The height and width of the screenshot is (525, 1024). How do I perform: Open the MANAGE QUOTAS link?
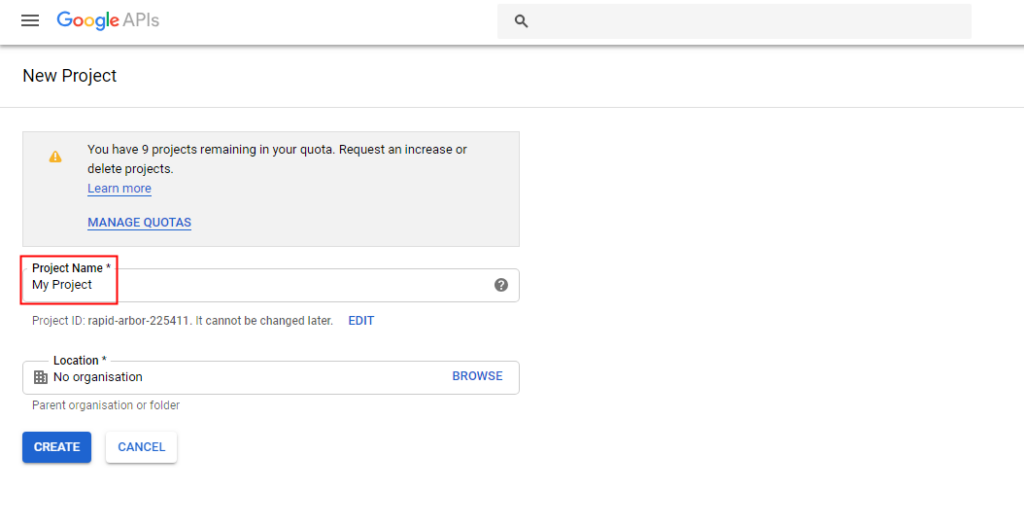coord(139,222)
